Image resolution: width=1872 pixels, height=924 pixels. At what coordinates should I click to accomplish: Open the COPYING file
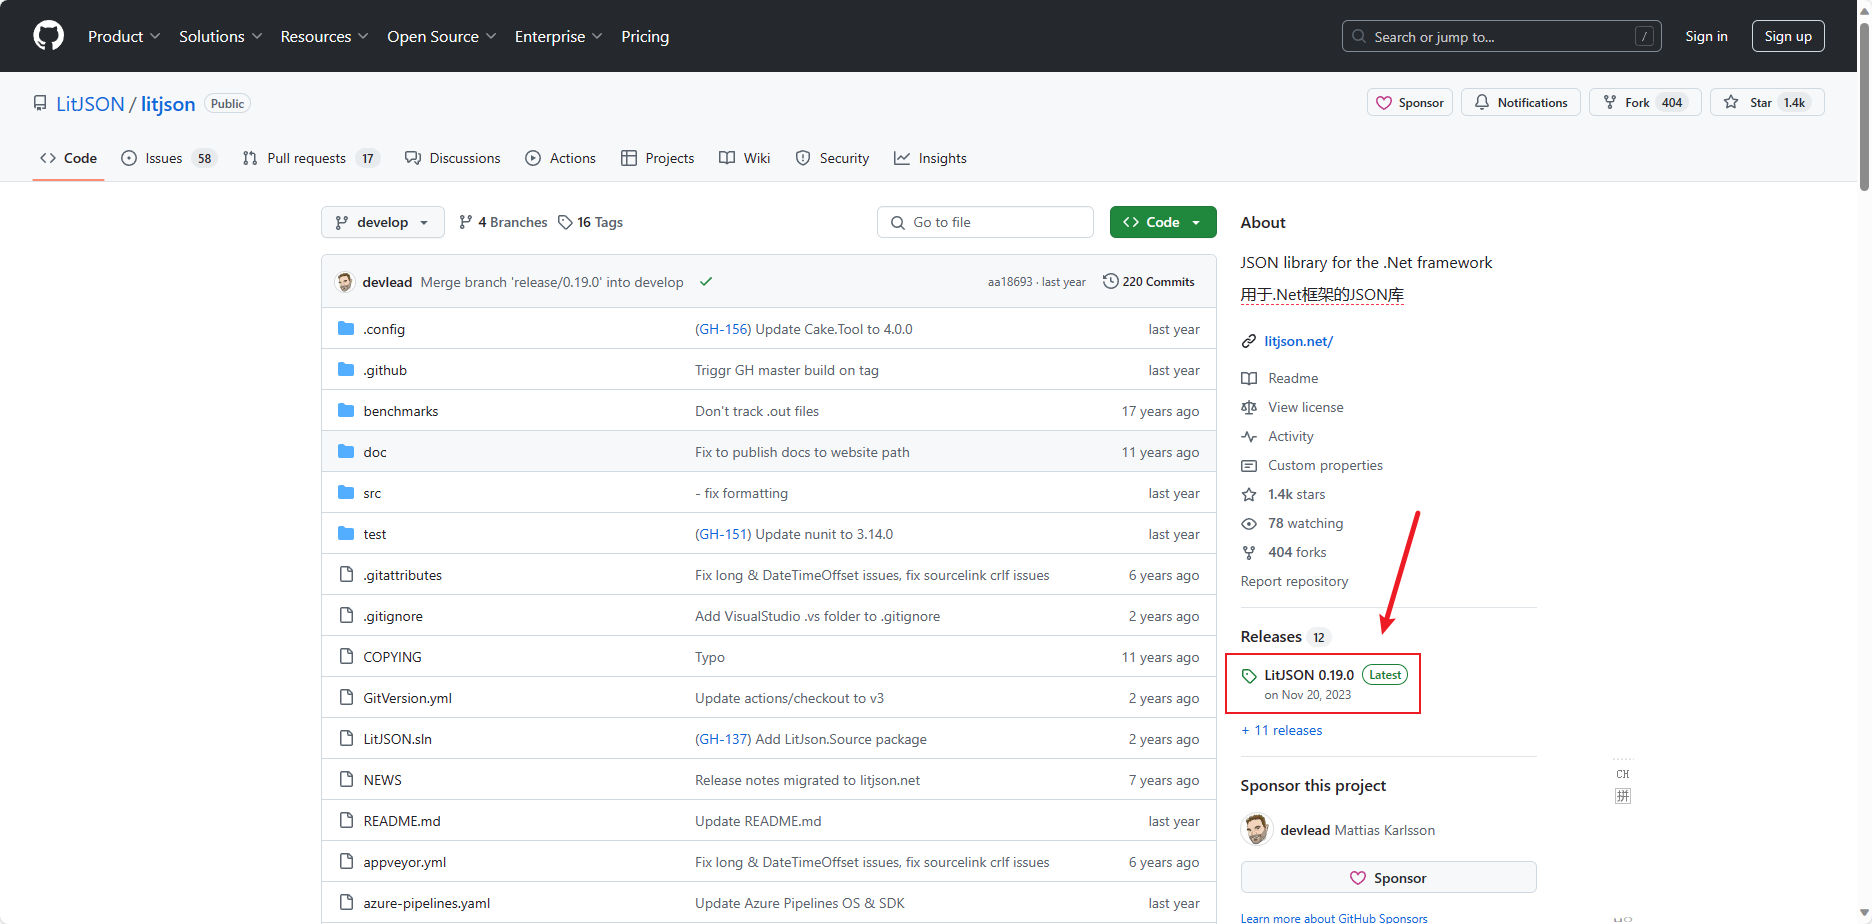coord(393,657)
